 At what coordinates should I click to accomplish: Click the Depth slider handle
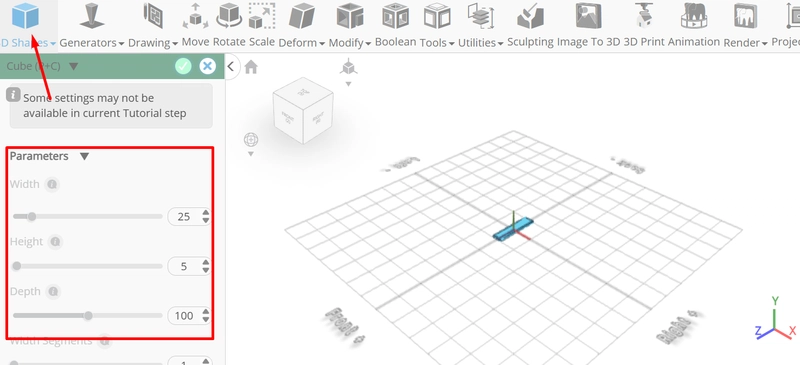point(88,315)
